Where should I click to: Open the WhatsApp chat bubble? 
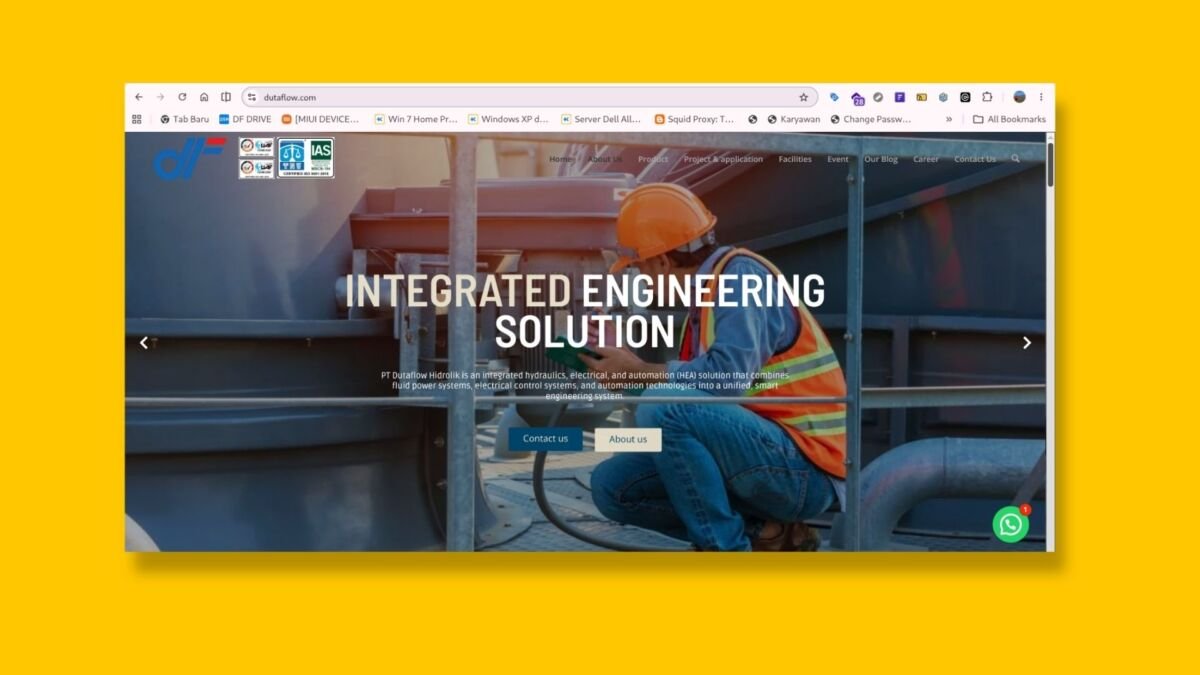[x=1010, y=524]
